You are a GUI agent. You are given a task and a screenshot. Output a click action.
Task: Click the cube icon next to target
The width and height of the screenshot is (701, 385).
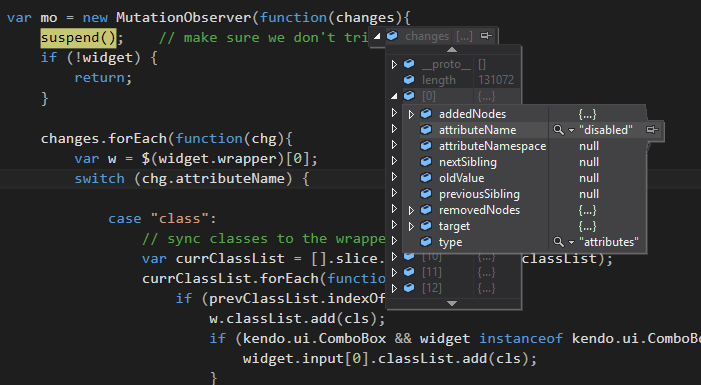point(427,226)
